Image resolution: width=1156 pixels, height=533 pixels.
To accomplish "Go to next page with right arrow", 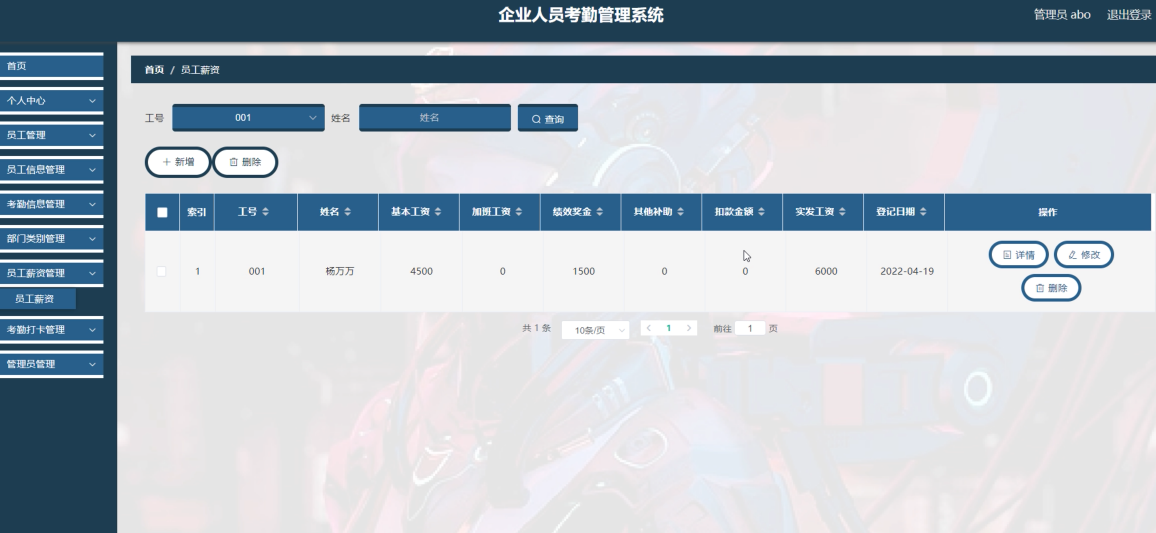I will coord(689,328).
